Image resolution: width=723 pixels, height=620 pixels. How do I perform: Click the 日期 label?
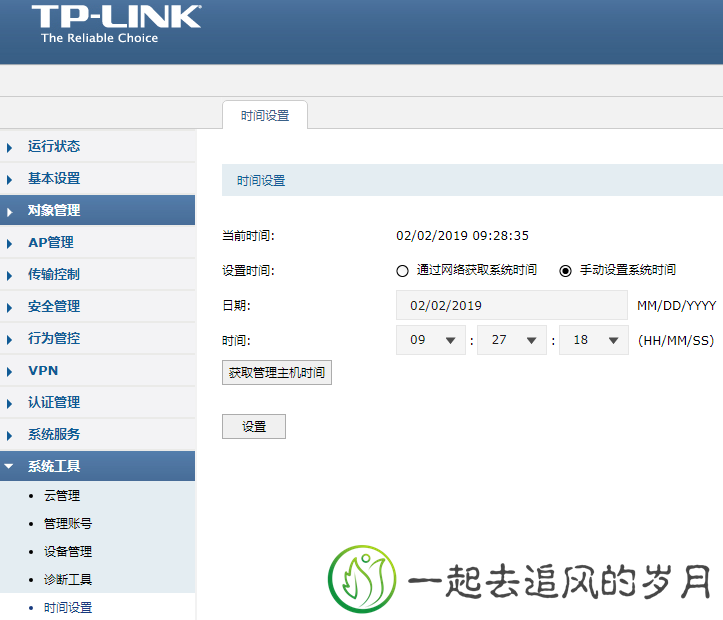pos(236,305)
